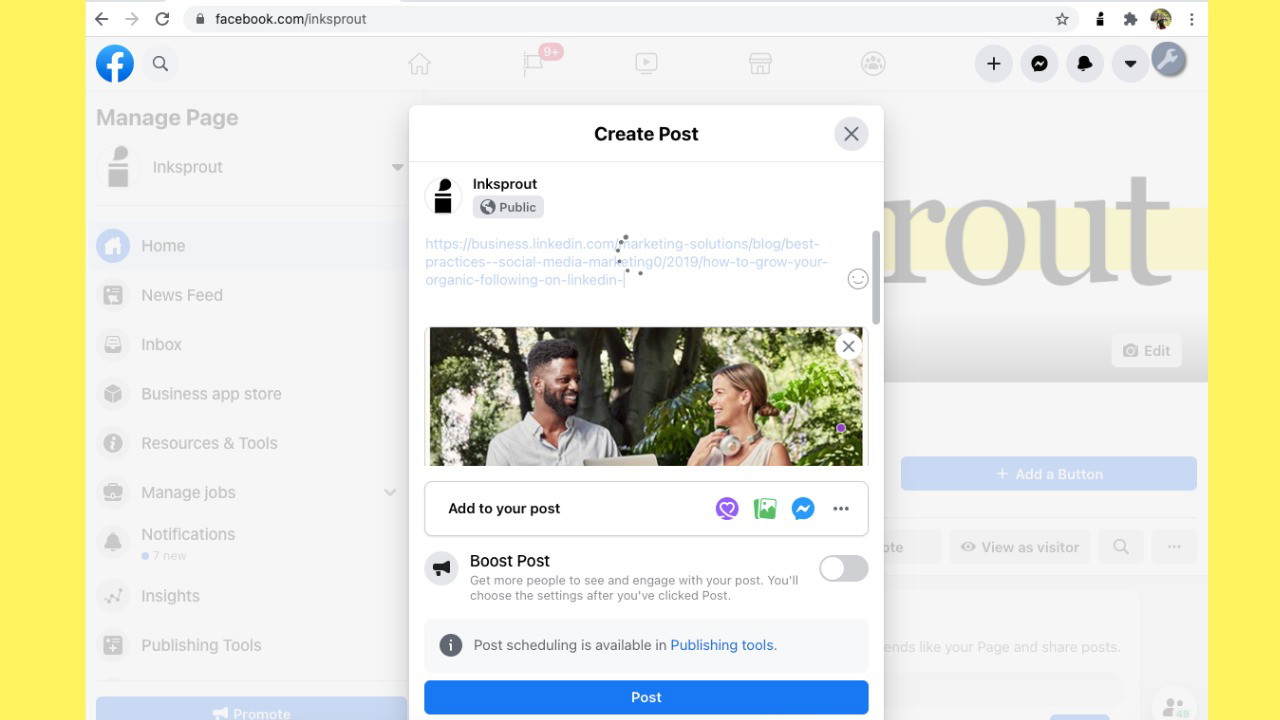Expand the Manage jobs section

click(x=390, y=492)
